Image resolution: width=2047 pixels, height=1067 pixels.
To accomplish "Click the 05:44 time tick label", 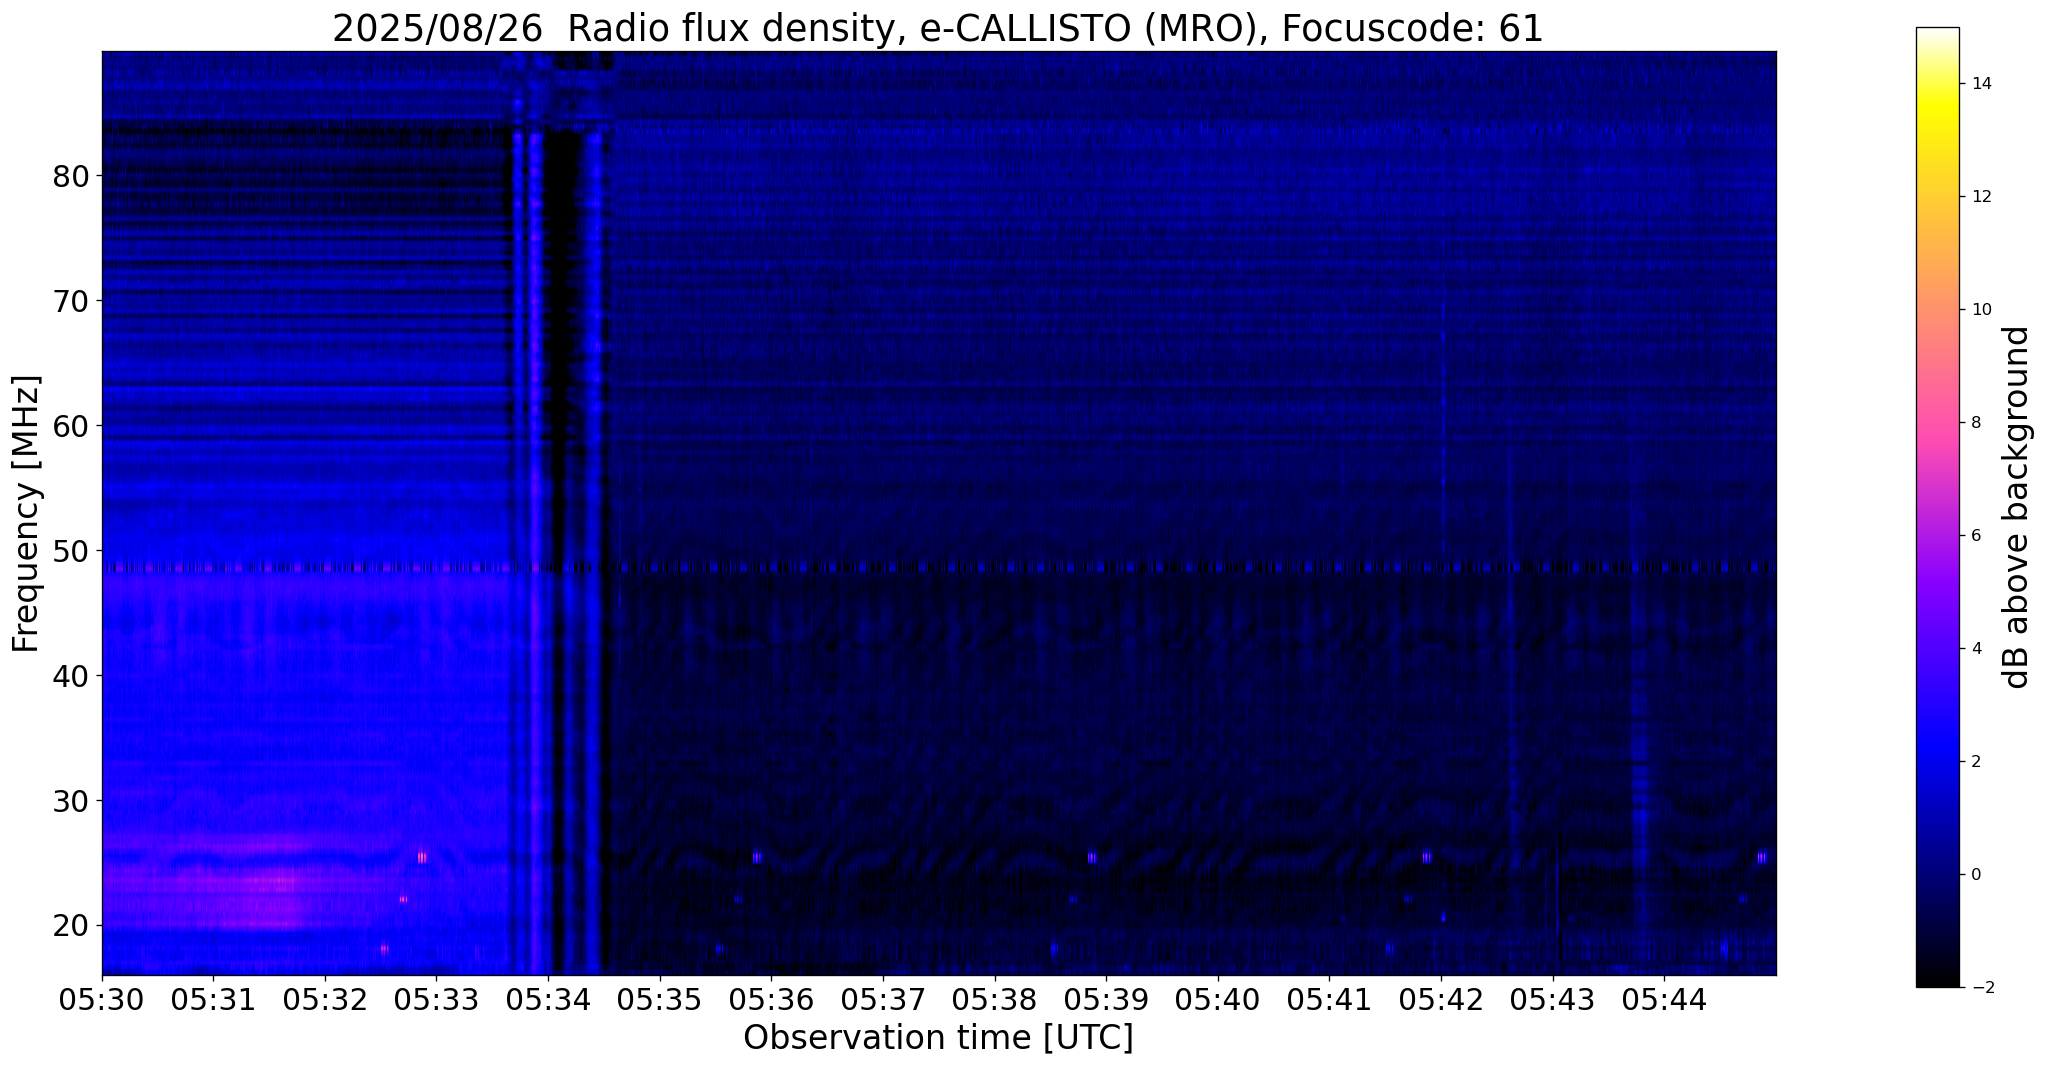I will 1665,998.
